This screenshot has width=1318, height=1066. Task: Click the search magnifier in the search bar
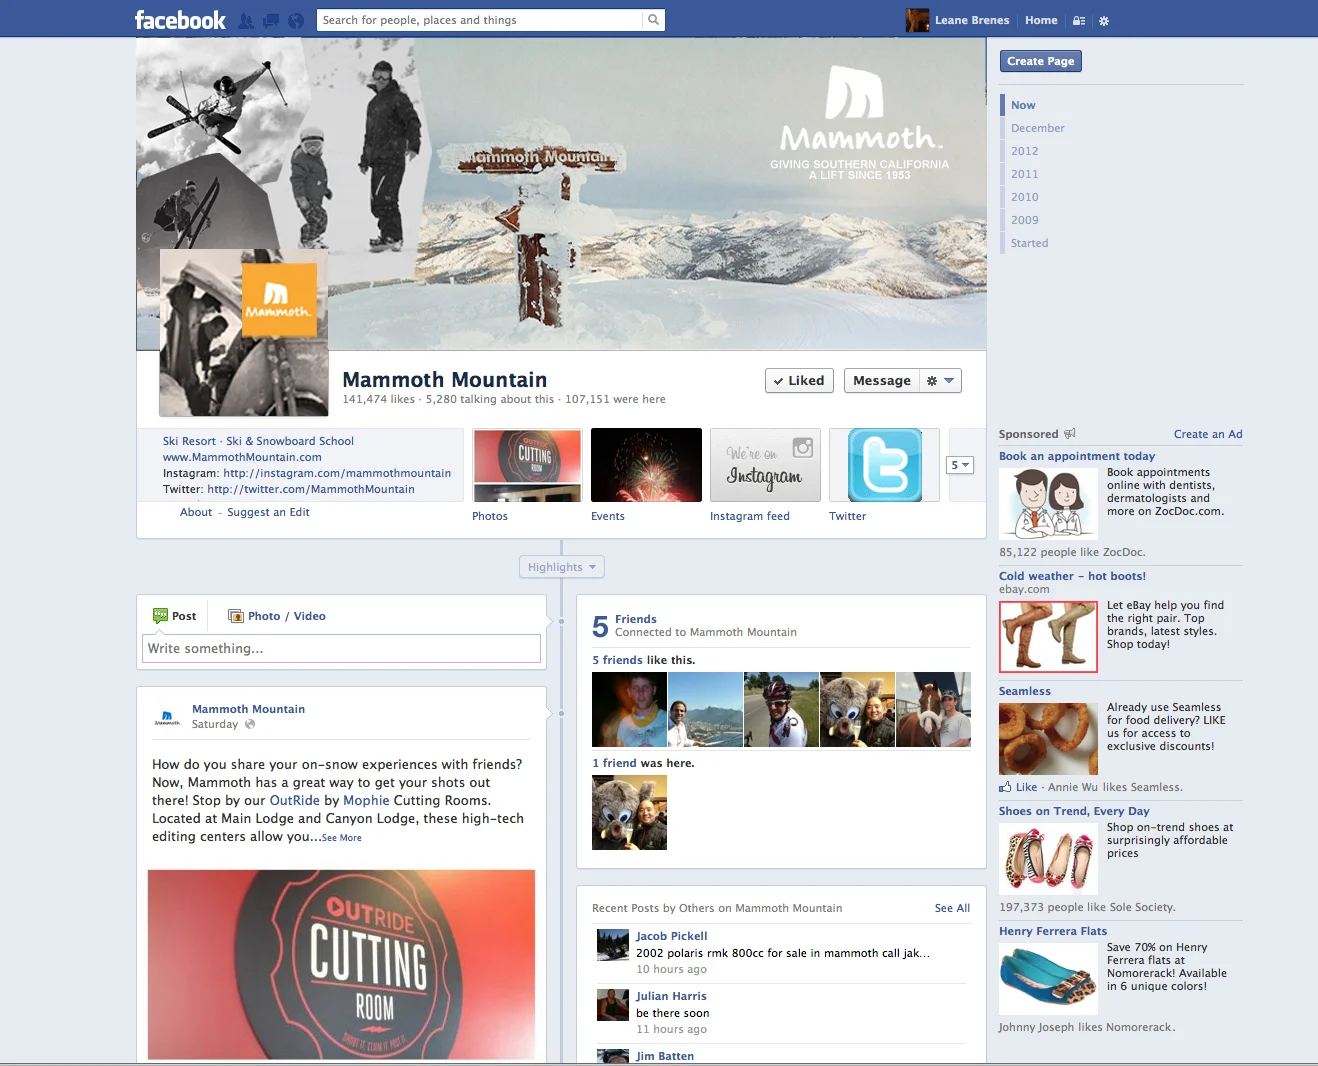click(654, 19)
